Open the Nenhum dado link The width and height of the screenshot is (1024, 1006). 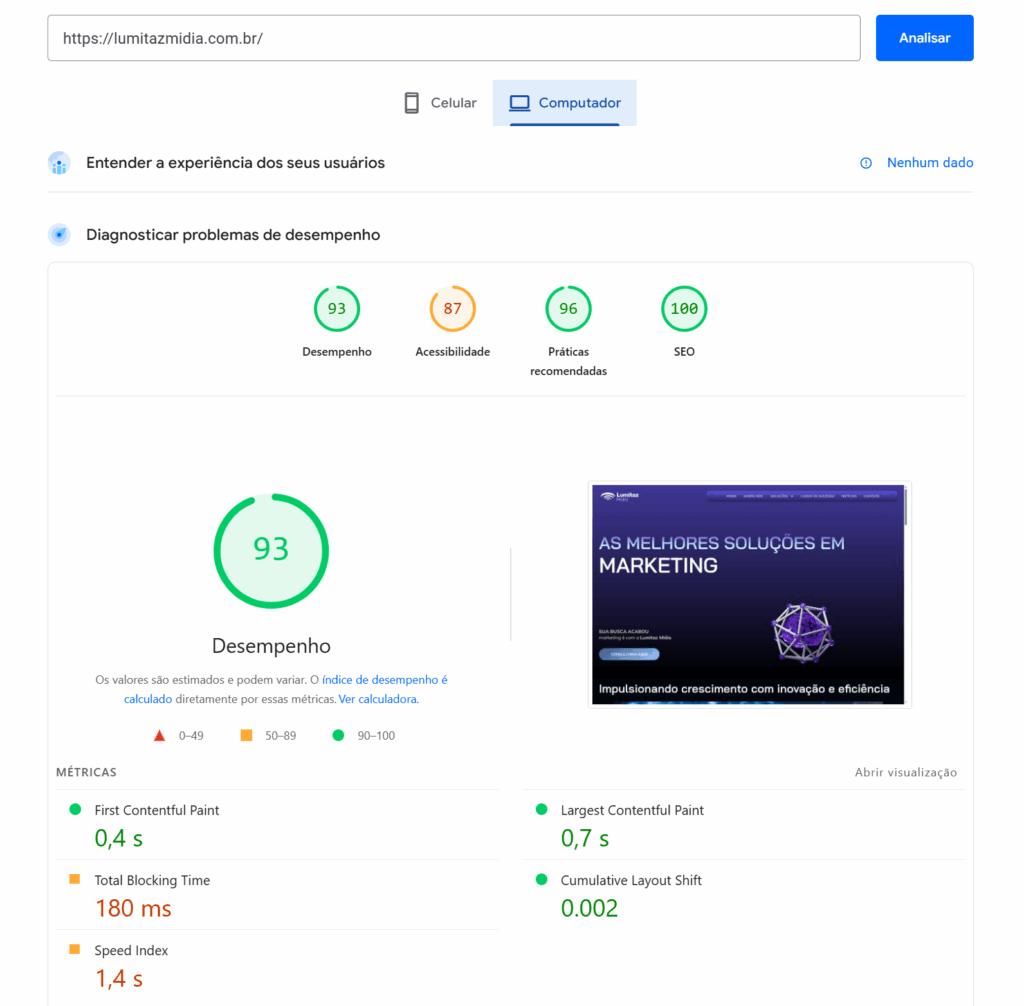point(929,163)
